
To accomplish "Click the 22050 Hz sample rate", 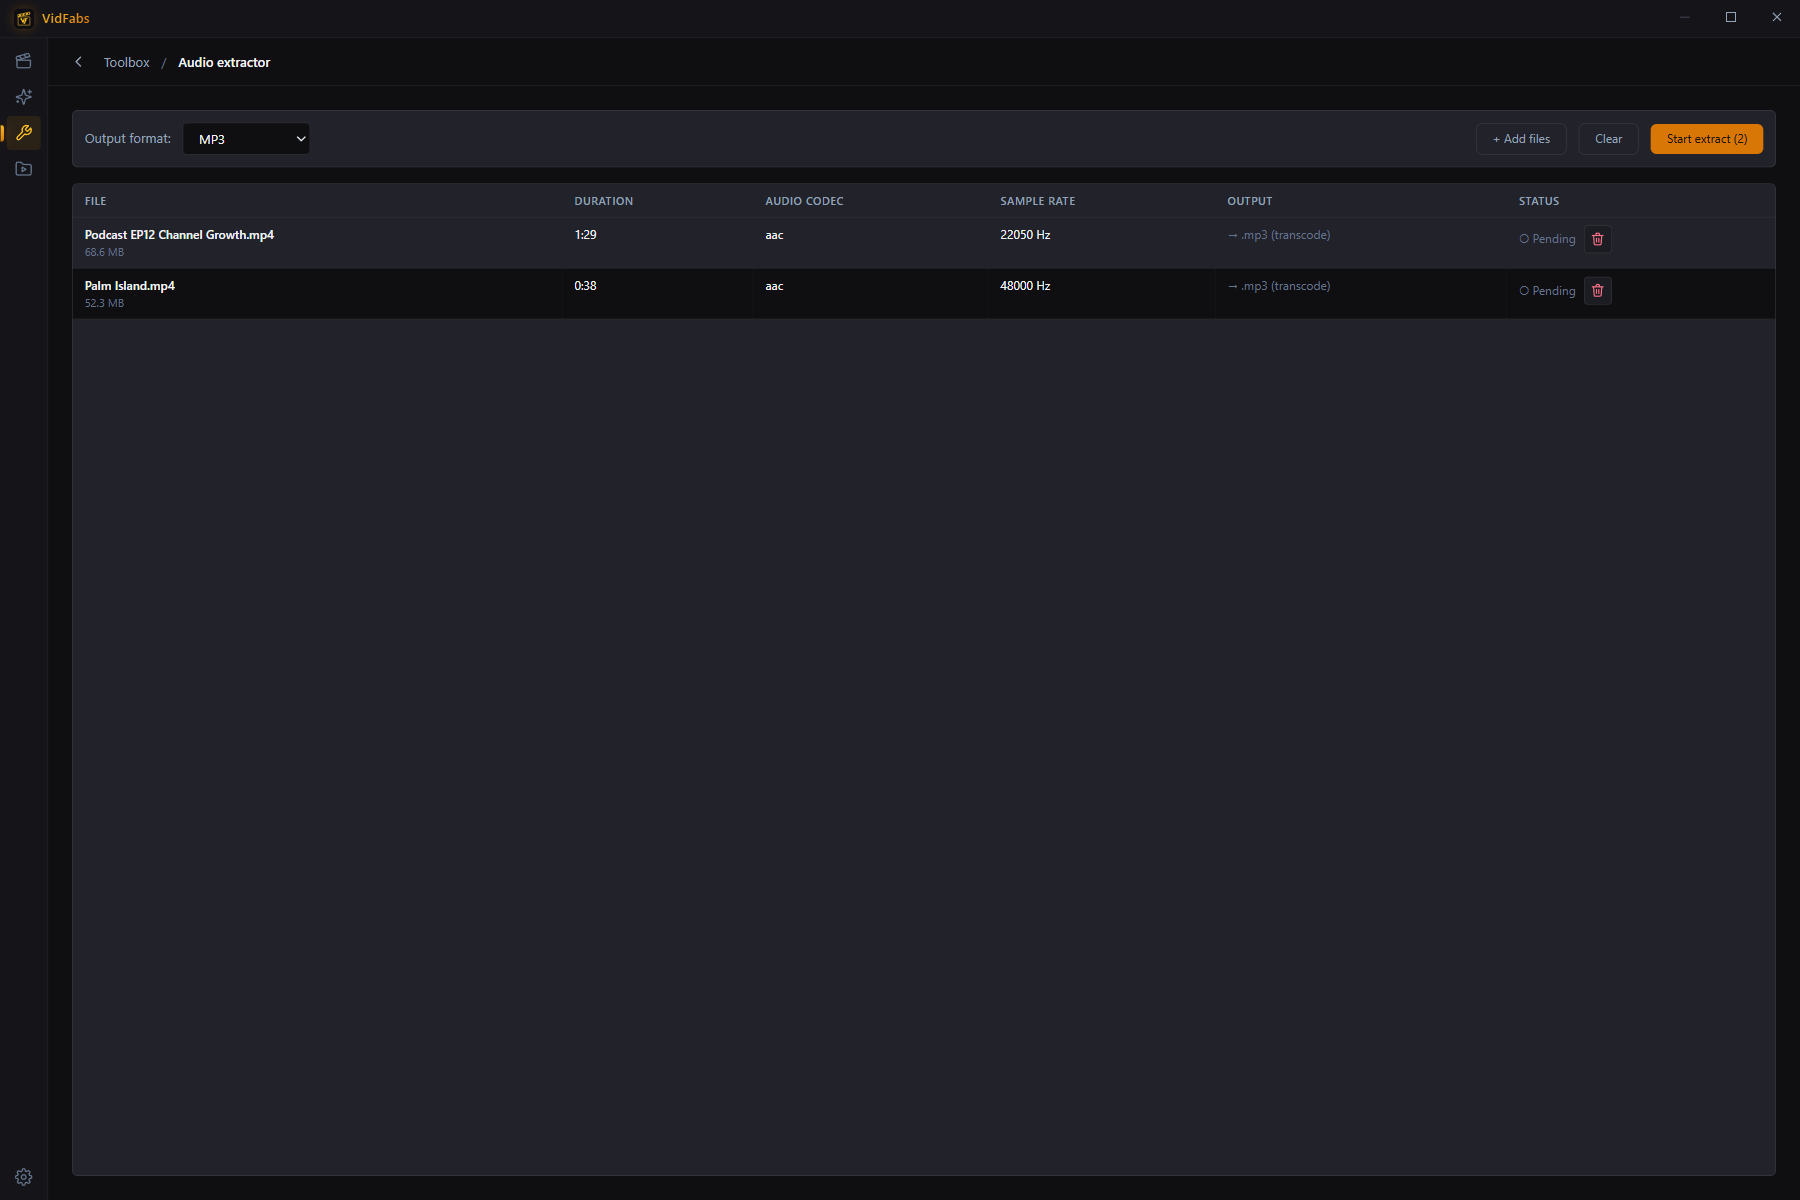I will point(1025,235).
